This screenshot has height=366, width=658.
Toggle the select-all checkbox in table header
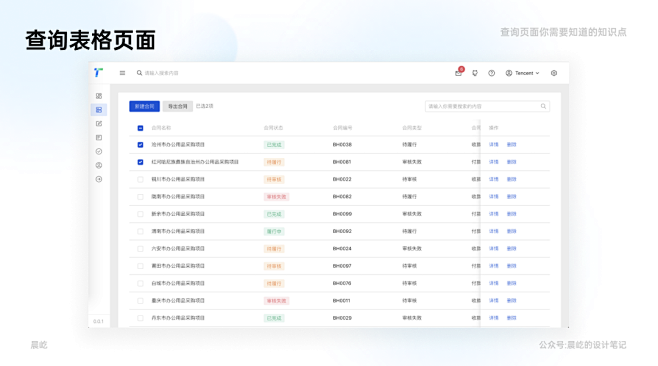click(140, 128)
